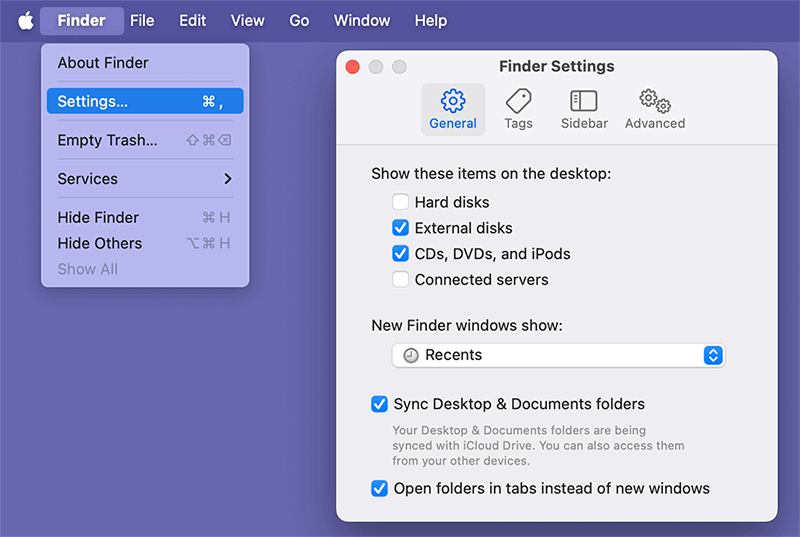Uncheck External disks checkbox
This screenshot has width=800, height=537.
(401, 227)
